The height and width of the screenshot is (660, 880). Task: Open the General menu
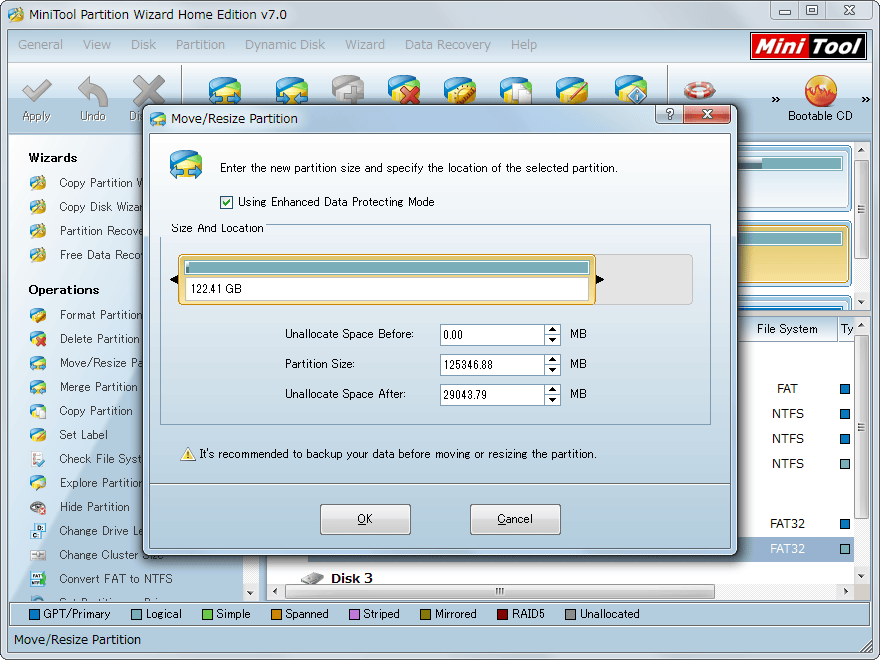pos(40,45)
